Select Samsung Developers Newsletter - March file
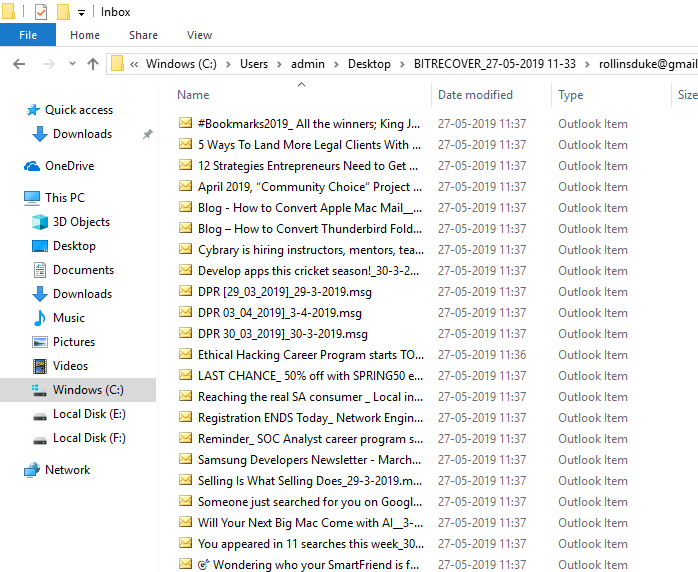Viewport: 698px width, 572px height. point(309,460)
